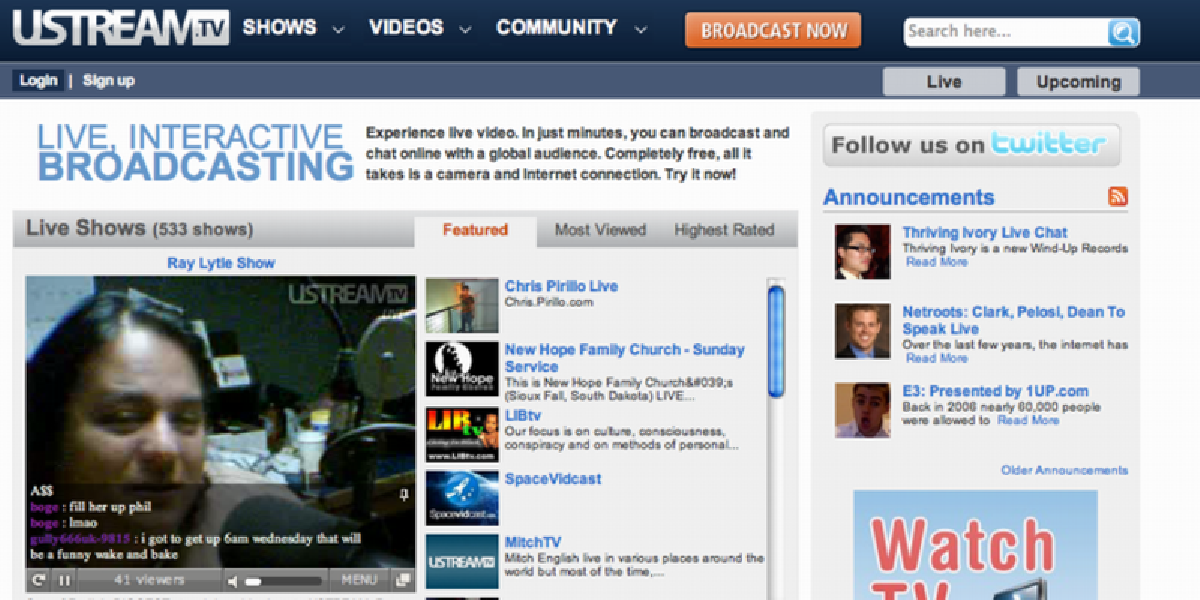This screenshot has height=600, width=1200.
Task: Switch to the Highest Rated tab
Action: click(x=724, y=230)
